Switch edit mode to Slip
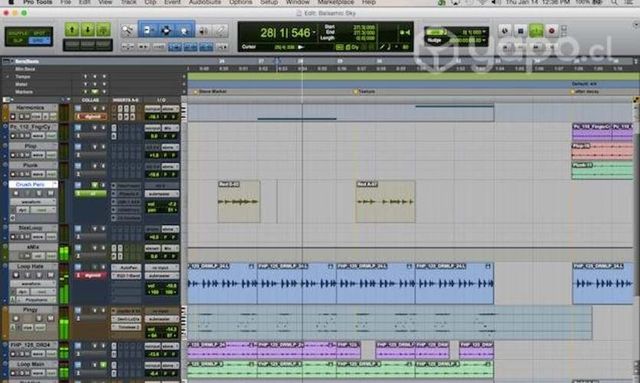 (18, 40)
